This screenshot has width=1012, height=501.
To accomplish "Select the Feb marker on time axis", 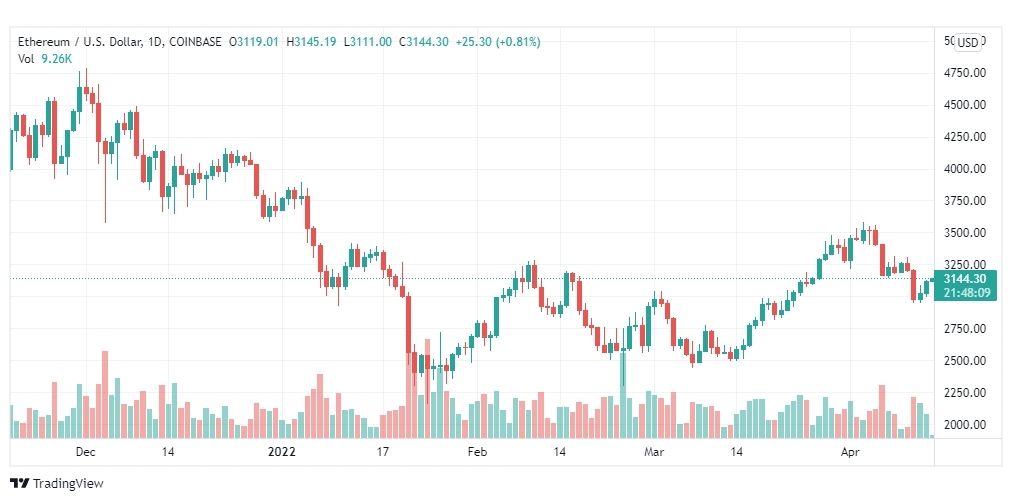I will coord(477,452).
